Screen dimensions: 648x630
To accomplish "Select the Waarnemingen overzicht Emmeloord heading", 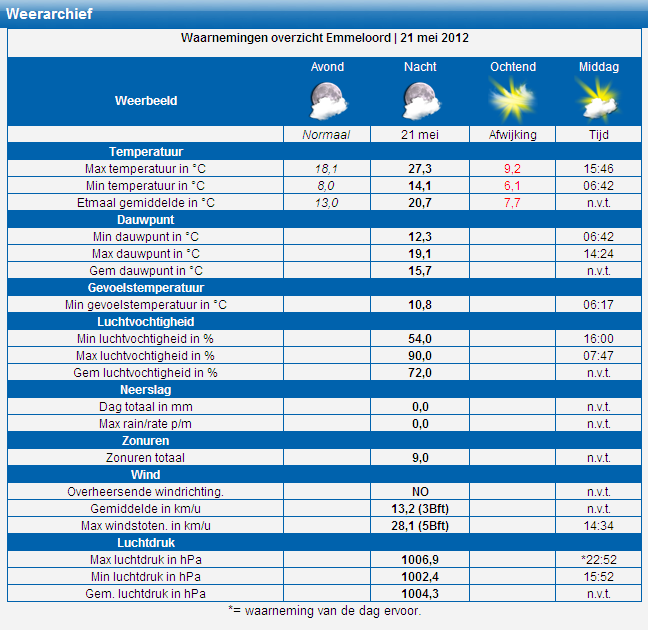I will click(325, 38).
